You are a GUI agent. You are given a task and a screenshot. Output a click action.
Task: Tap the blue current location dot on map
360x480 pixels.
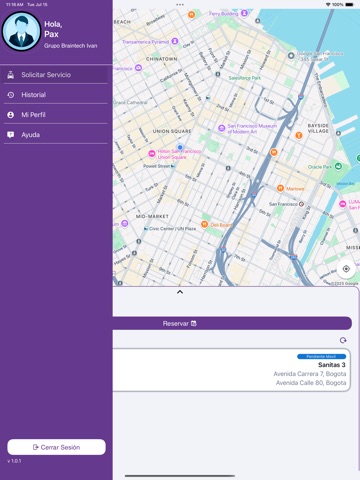coord(180,147)
